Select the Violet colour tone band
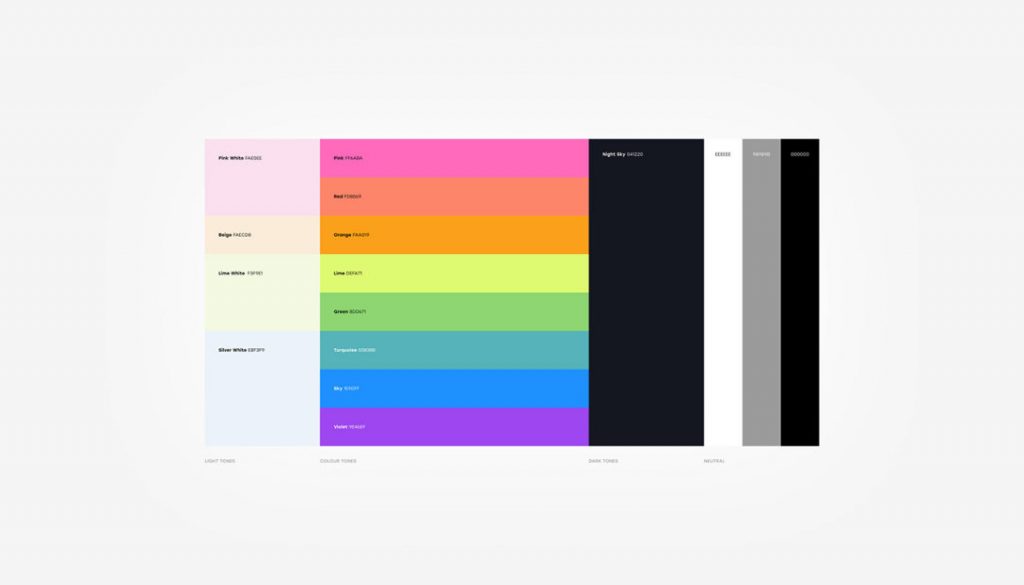The width and height of the screenshot is (1024, 585). (x=454, y=427)
